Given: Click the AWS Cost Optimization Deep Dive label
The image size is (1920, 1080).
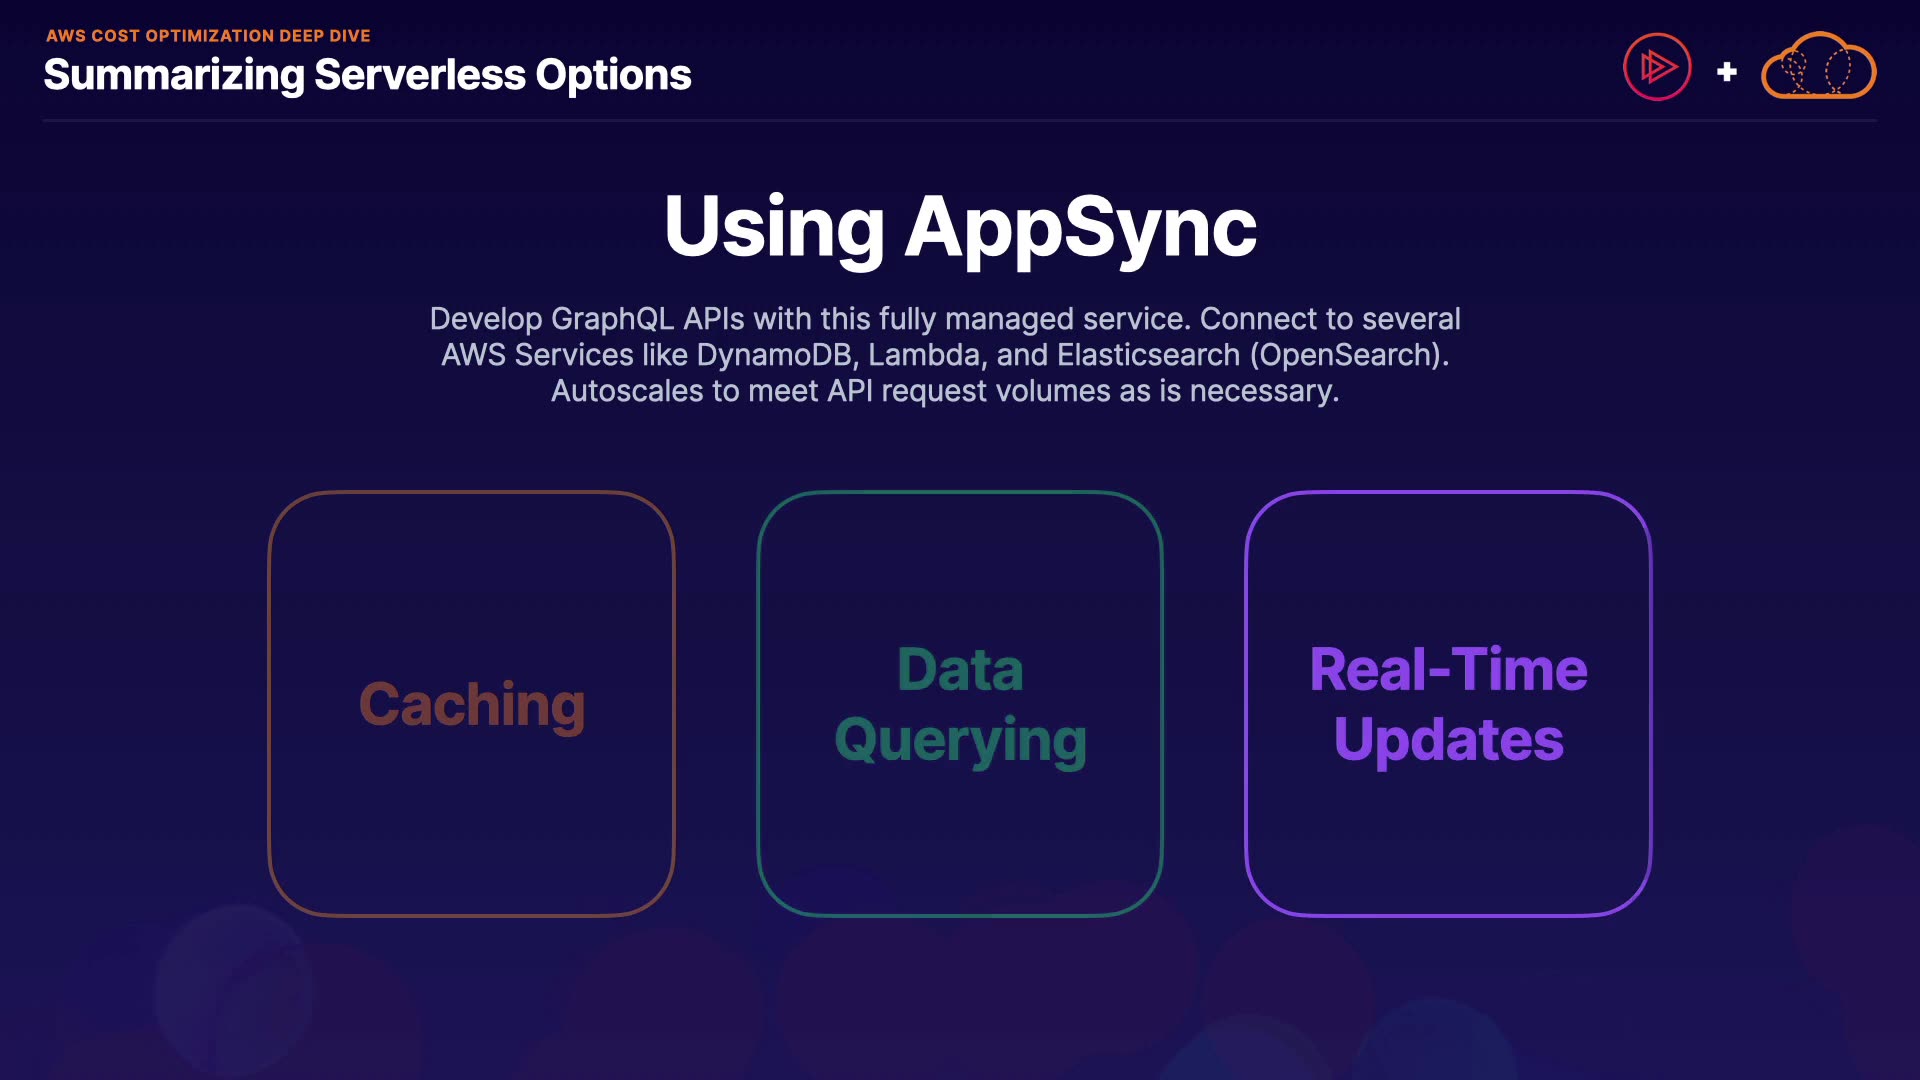Looking at the screenshot, I should pos(208,36).
